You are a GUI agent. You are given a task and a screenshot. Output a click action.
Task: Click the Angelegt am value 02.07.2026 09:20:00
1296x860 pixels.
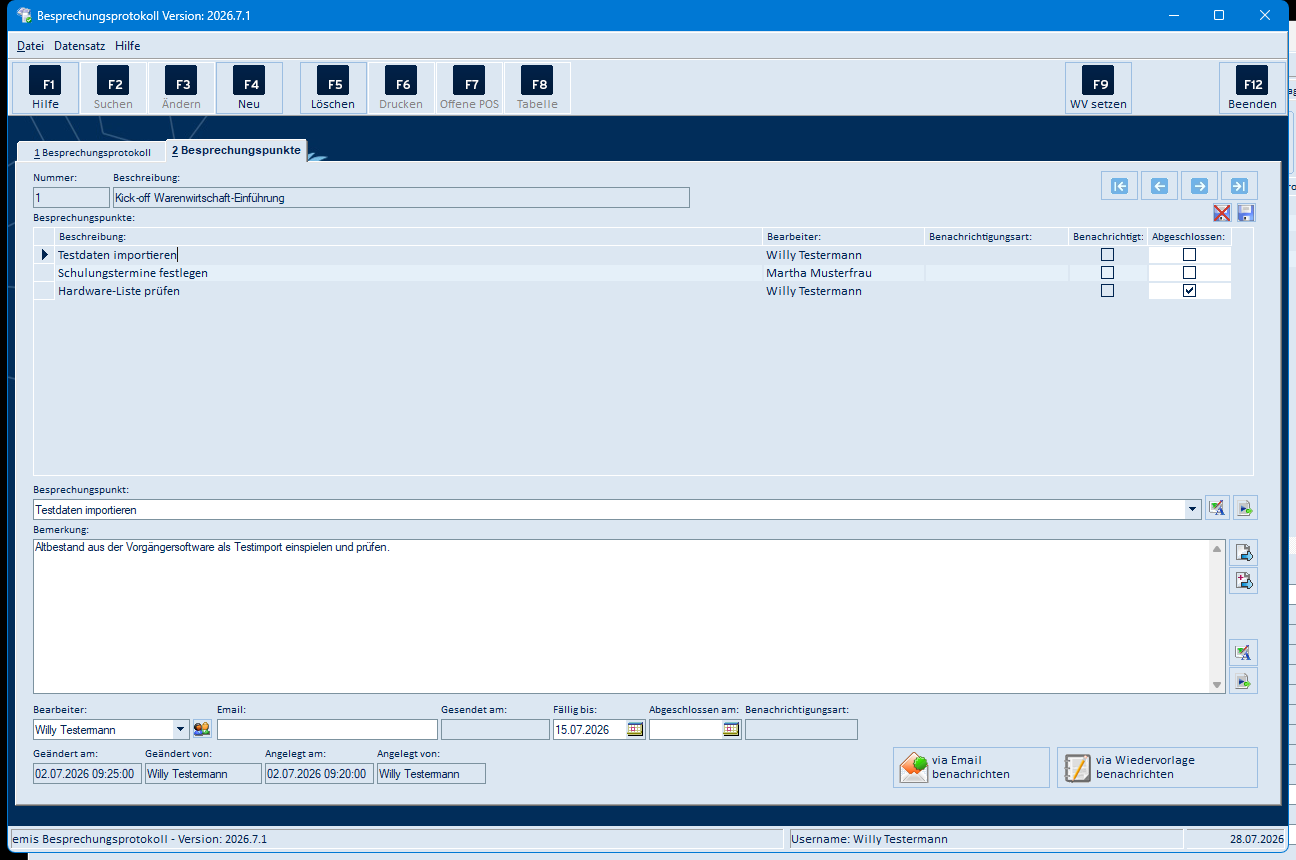tap(319, 774)
